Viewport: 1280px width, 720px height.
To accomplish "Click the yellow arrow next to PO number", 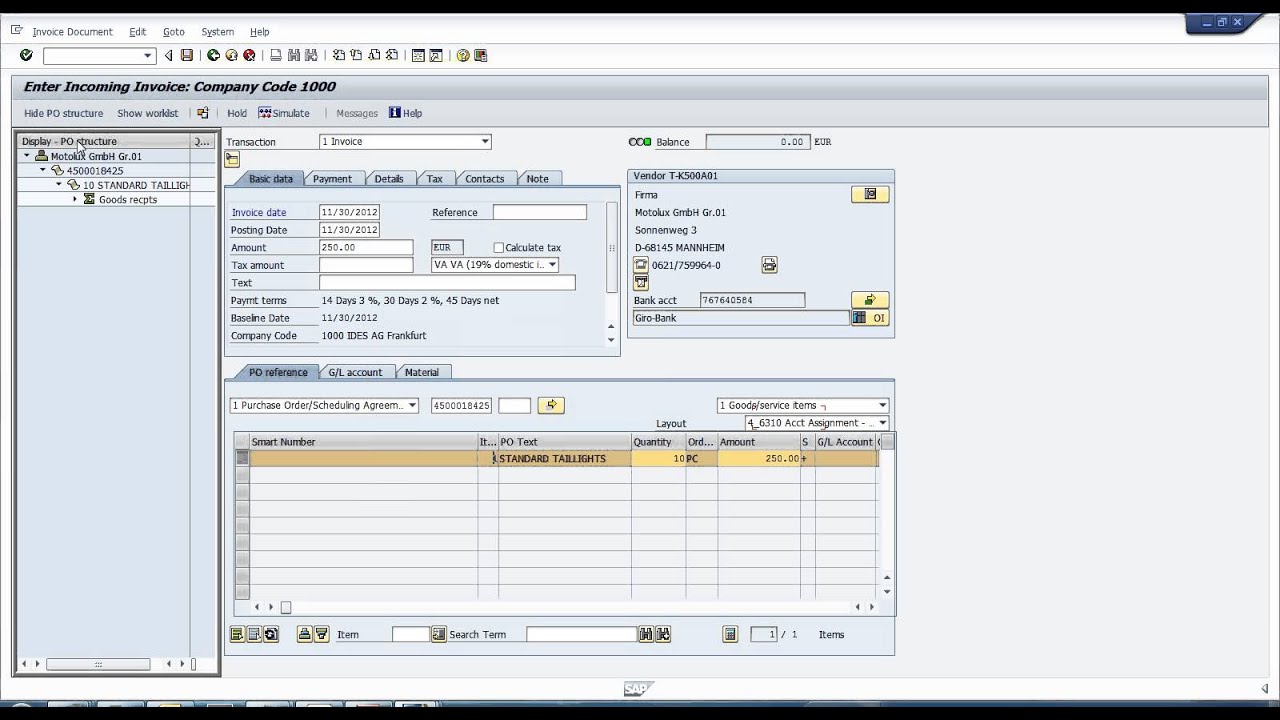I will tap(551, 405).
